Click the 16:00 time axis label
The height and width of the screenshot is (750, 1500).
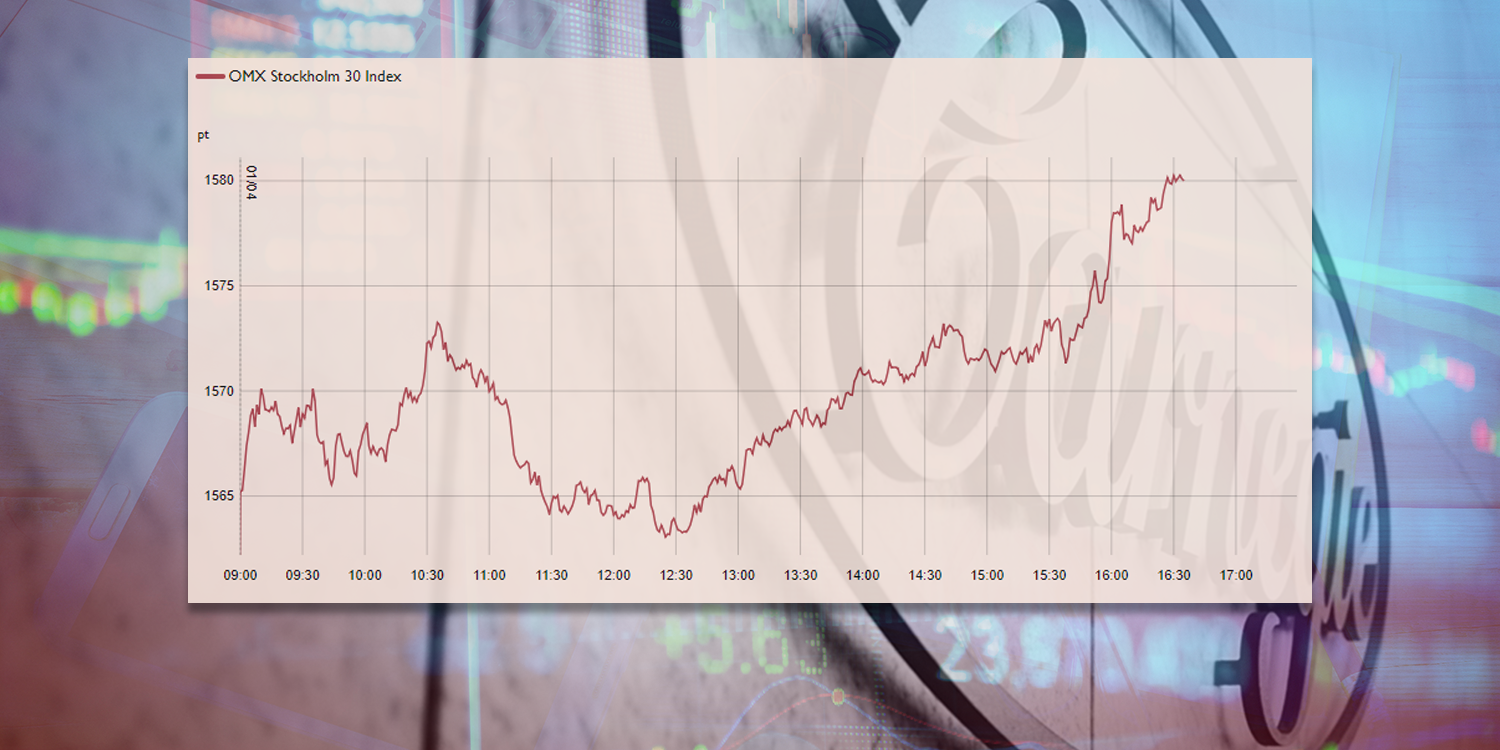(1112, 576)
